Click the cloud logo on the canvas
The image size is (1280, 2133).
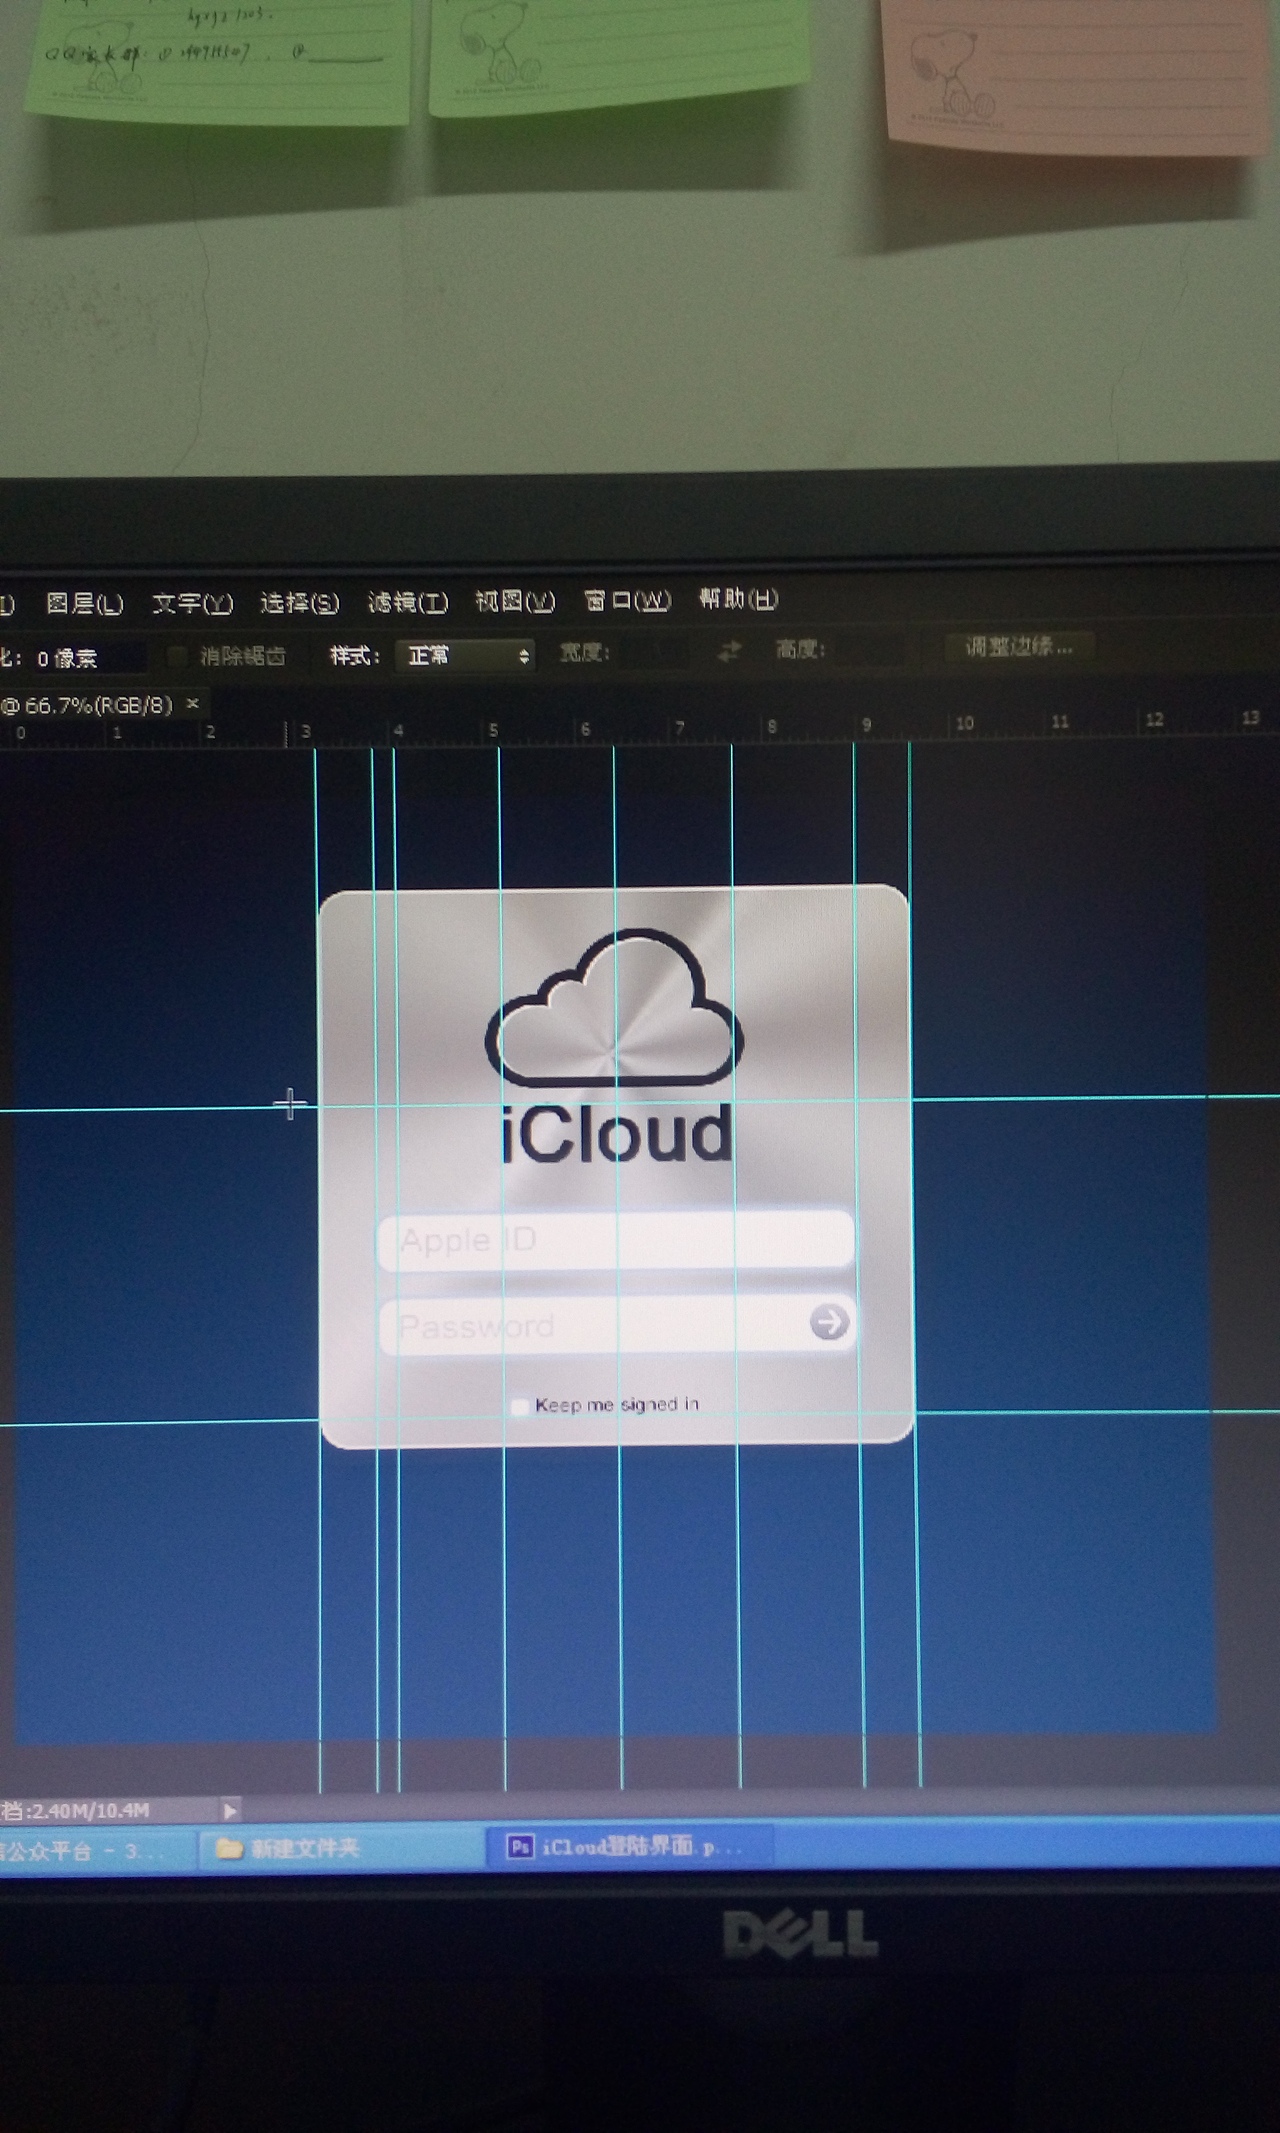(x=614, y=1008)
